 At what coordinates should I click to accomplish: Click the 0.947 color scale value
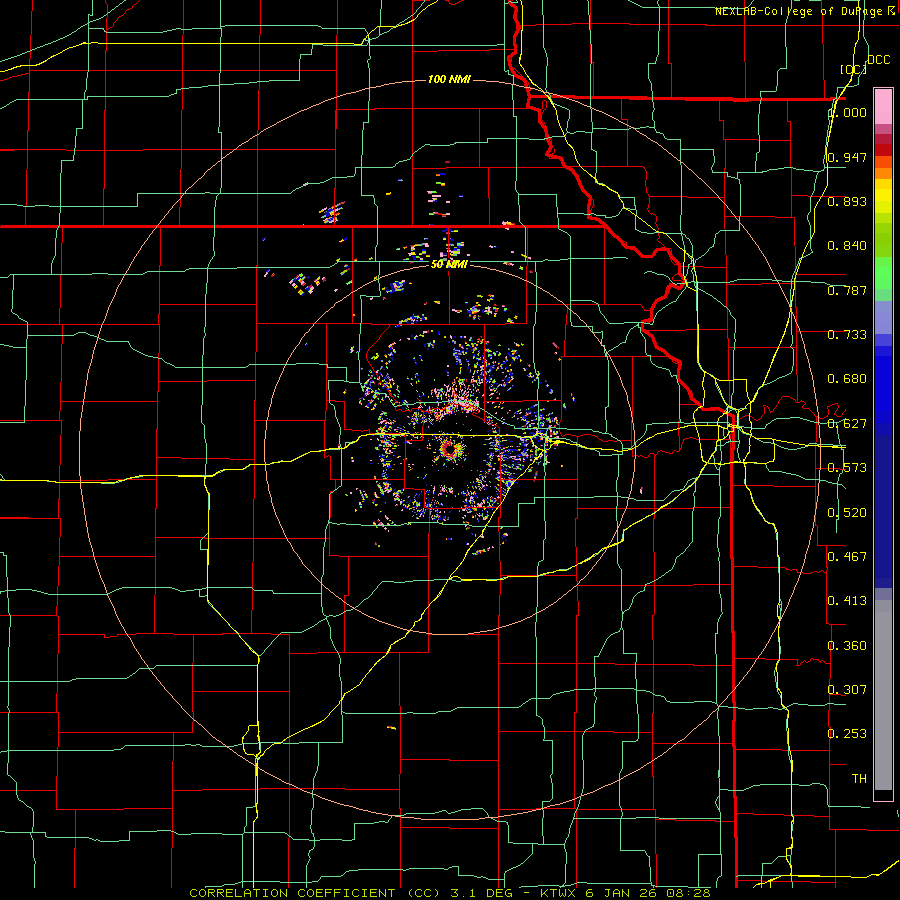tap(847, 157)
